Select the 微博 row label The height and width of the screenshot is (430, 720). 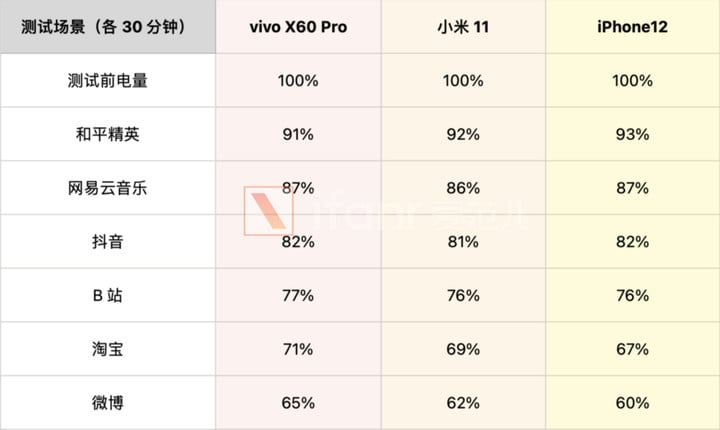(107, 403)
